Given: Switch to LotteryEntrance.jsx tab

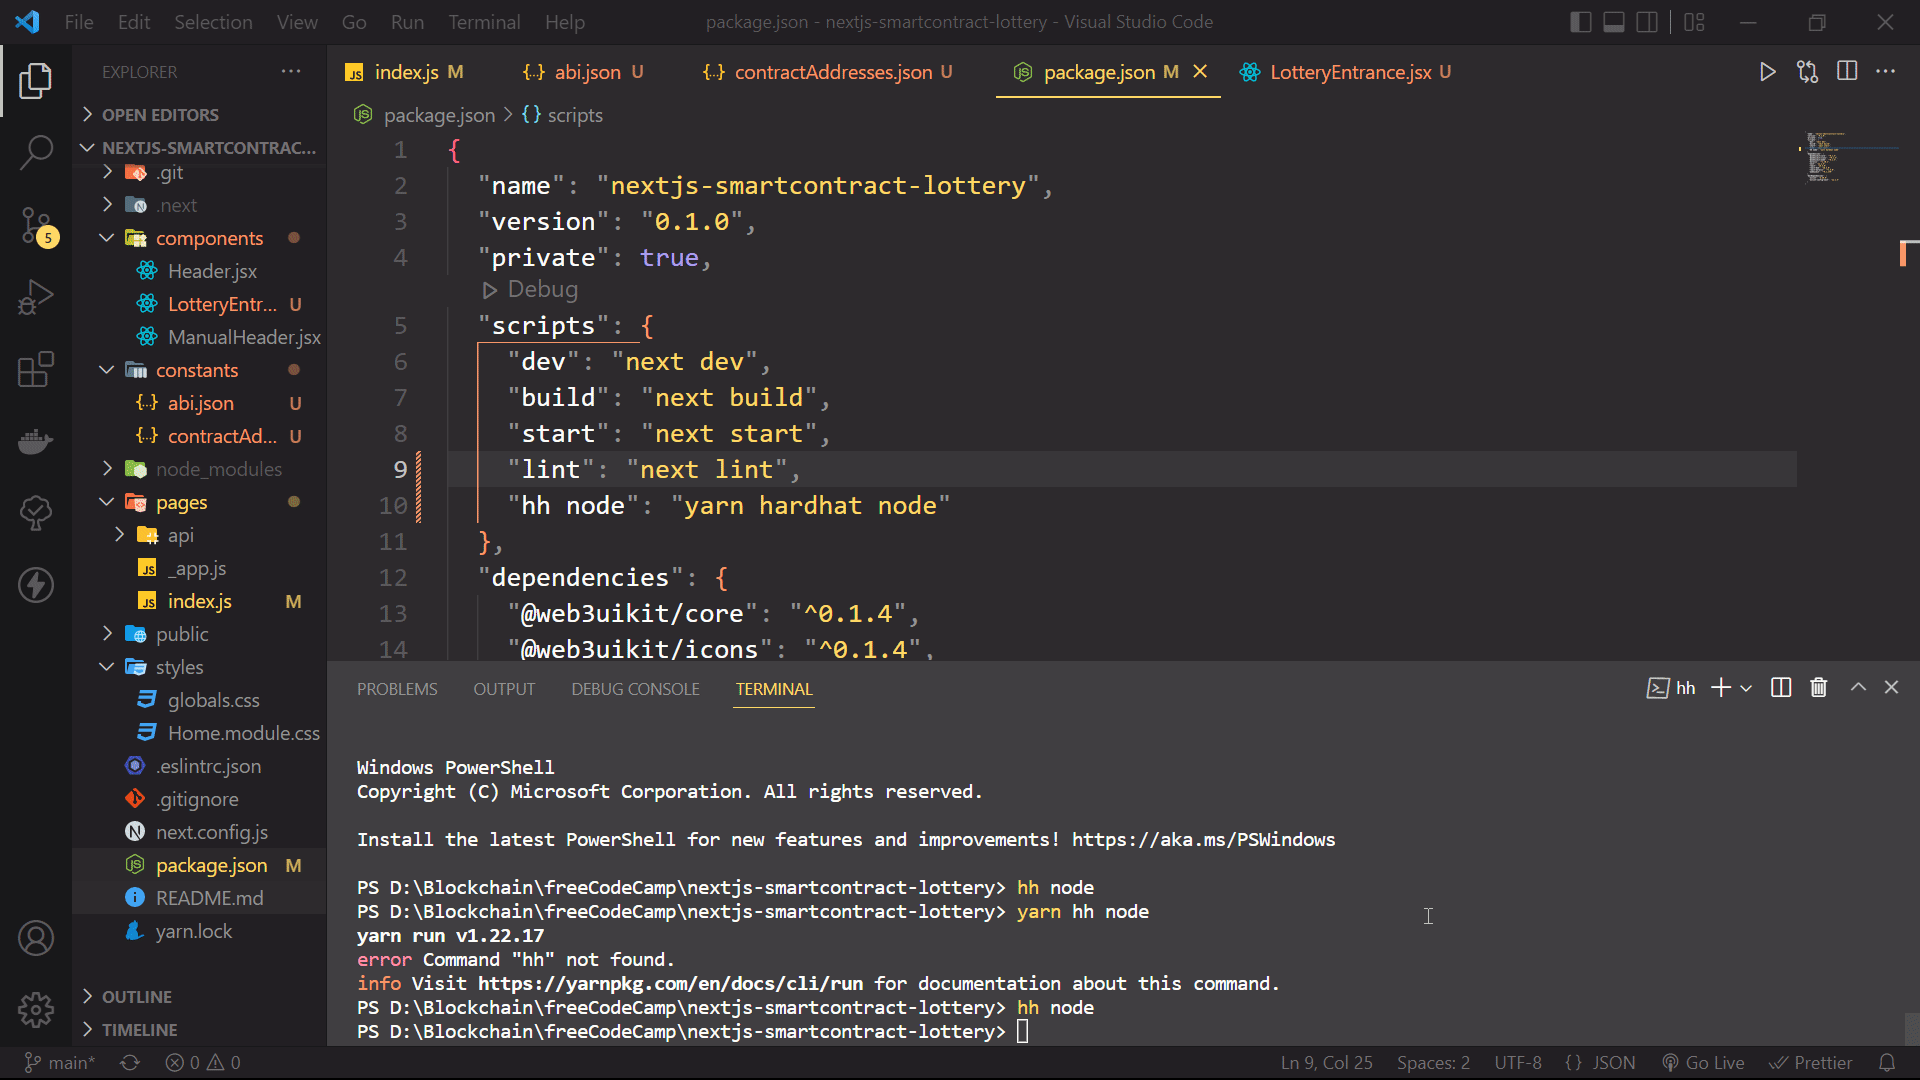Looking at the screenshot, I should coord(1345,72).
